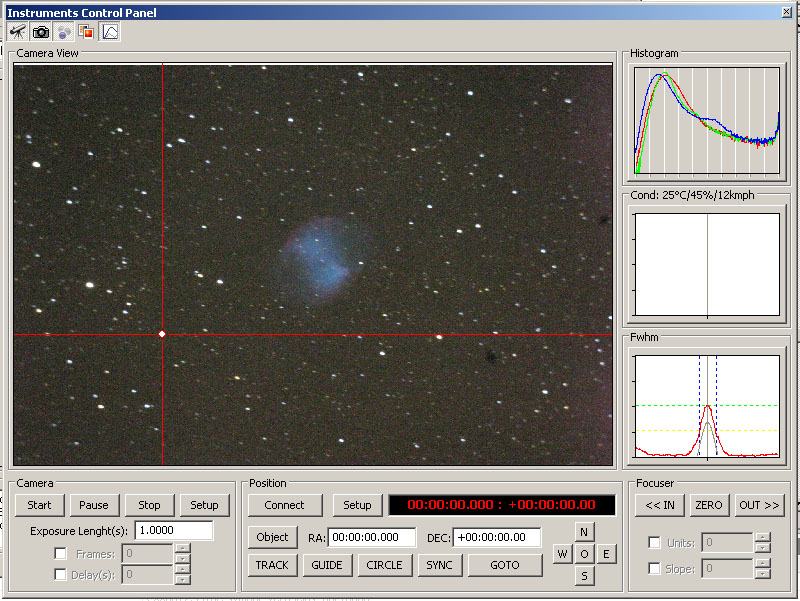
Task: Enable the focuser Units checkbox
Action: click(x=654, y=542)
